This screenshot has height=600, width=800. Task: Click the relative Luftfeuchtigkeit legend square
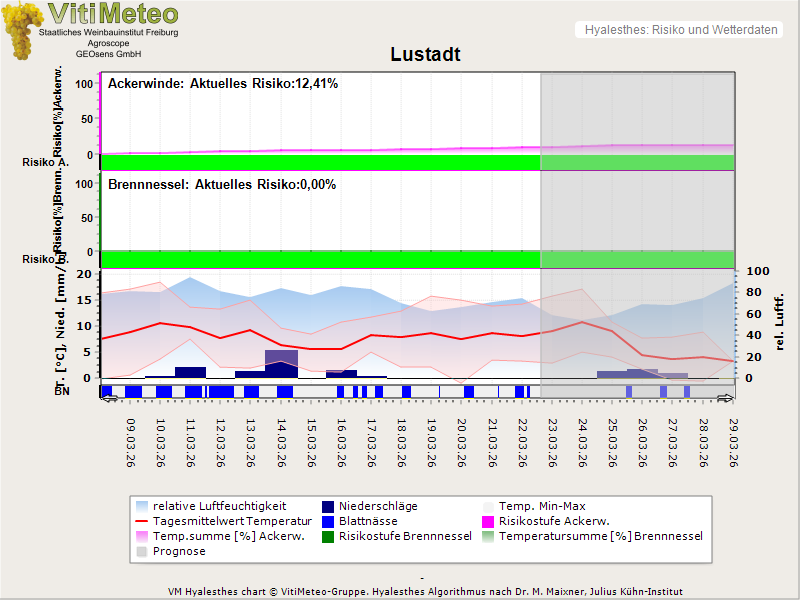point(143,507)
